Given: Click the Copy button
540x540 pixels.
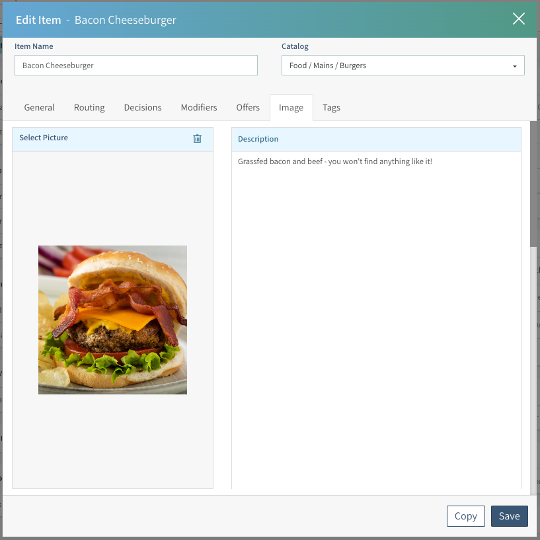Looking at the screenshot, I should tap(466, 516).
